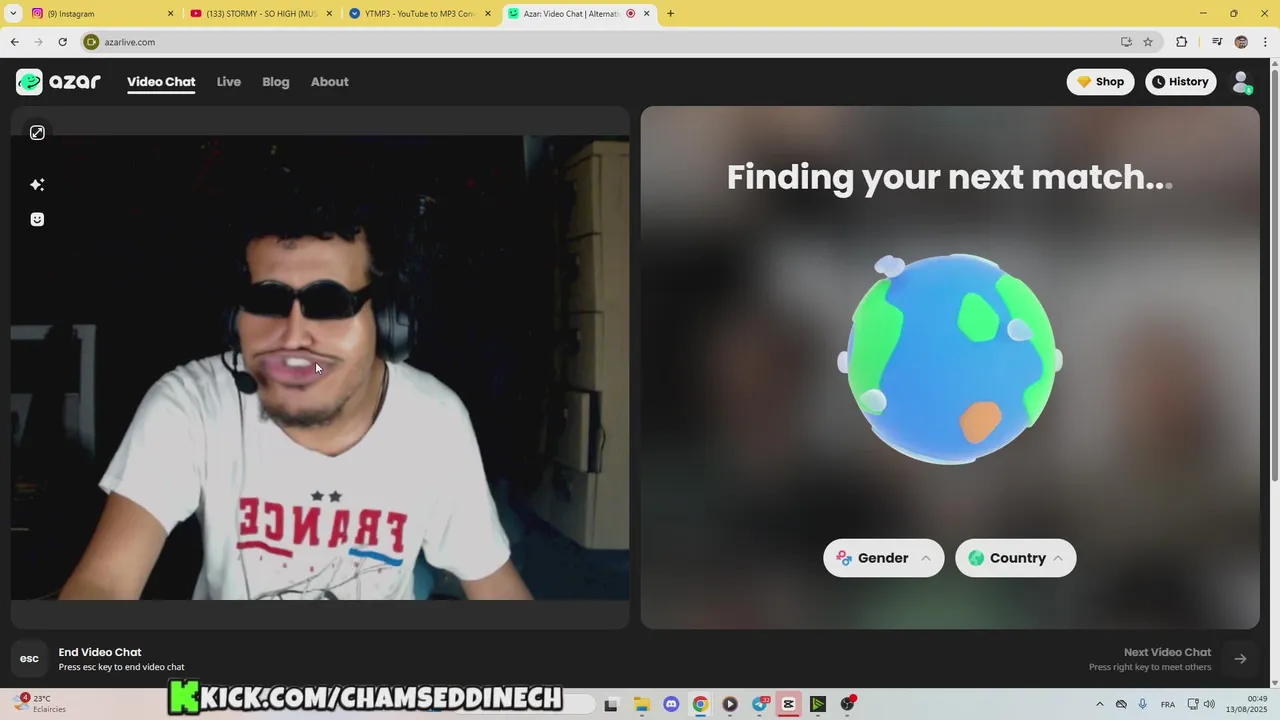Expand the Country filter dropdown
The image size is (1280, 720).
pyautogui.click(x=1015, y=558)
